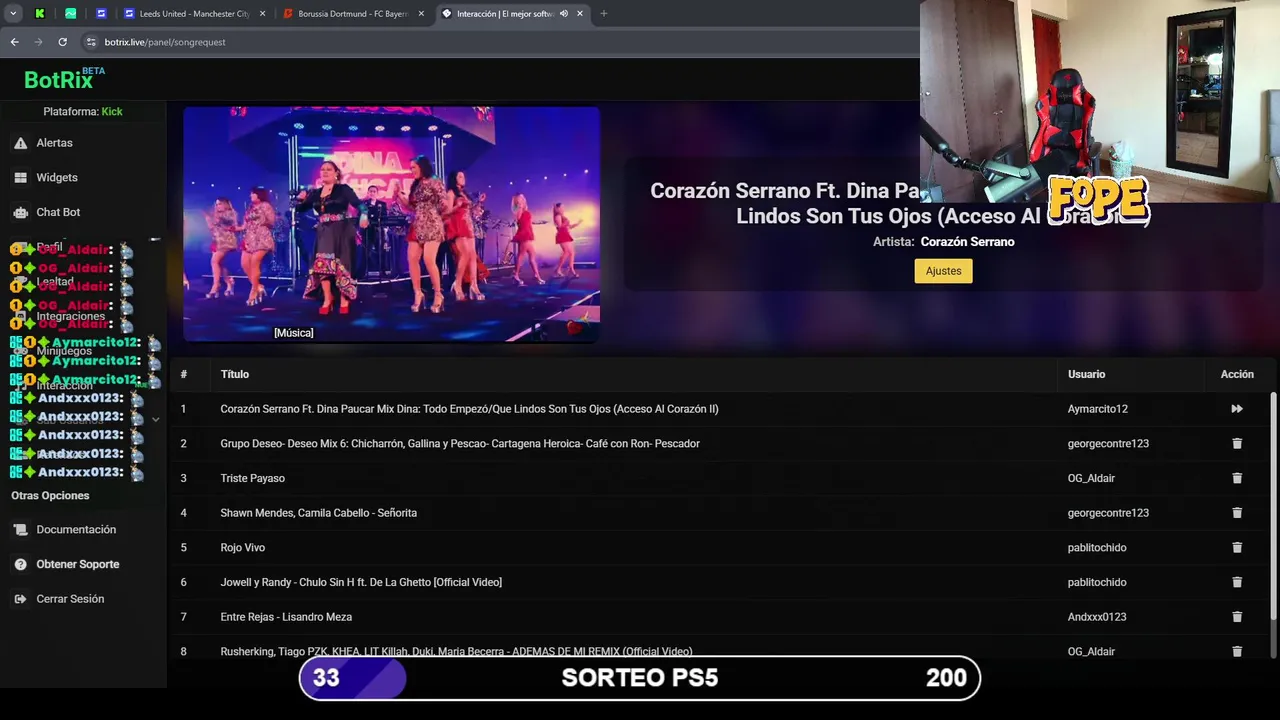1280x720 pixels.
Task: Click user Aymarcito12 in the first row
Action: pyautogui.click(x=1097, y=409)
